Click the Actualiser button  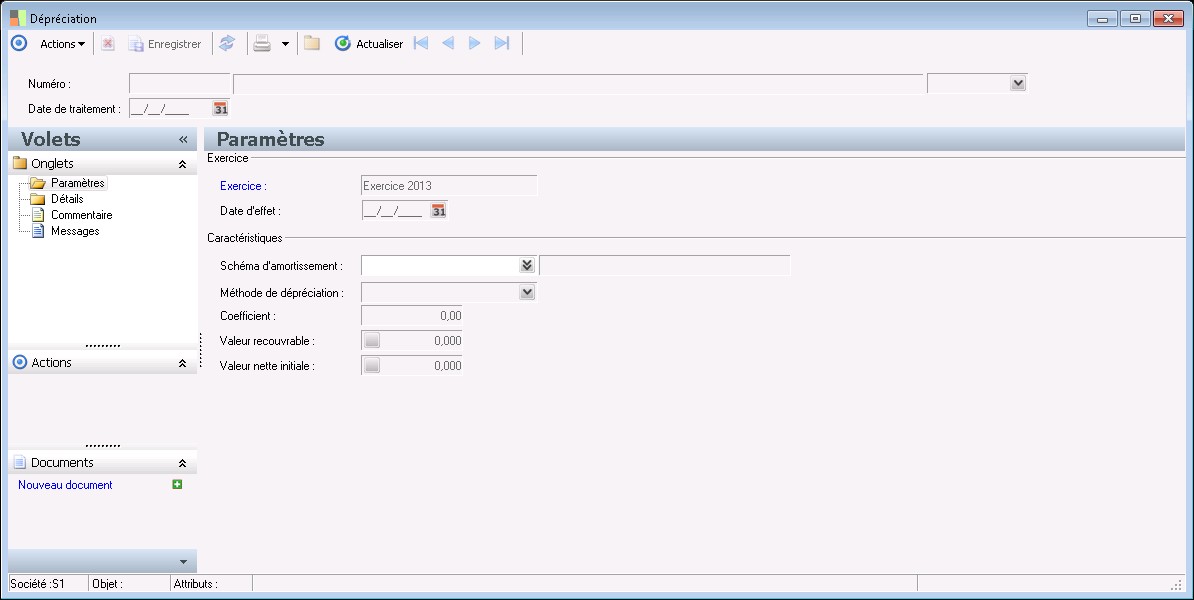tap(369, 44)
